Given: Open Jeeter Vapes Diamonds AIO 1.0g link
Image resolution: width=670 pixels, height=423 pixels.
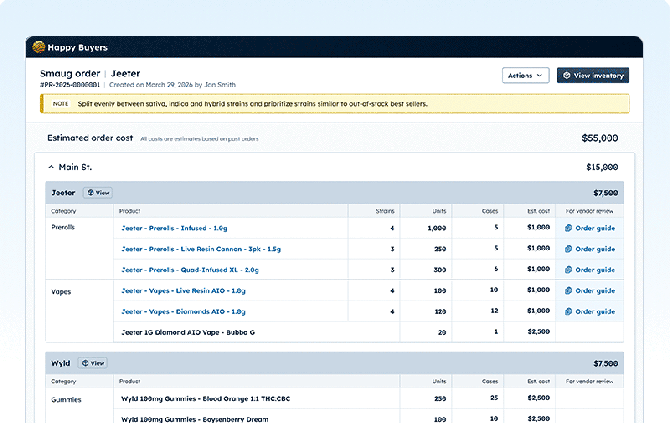Looking at the screenshot, I should point(183,312).
